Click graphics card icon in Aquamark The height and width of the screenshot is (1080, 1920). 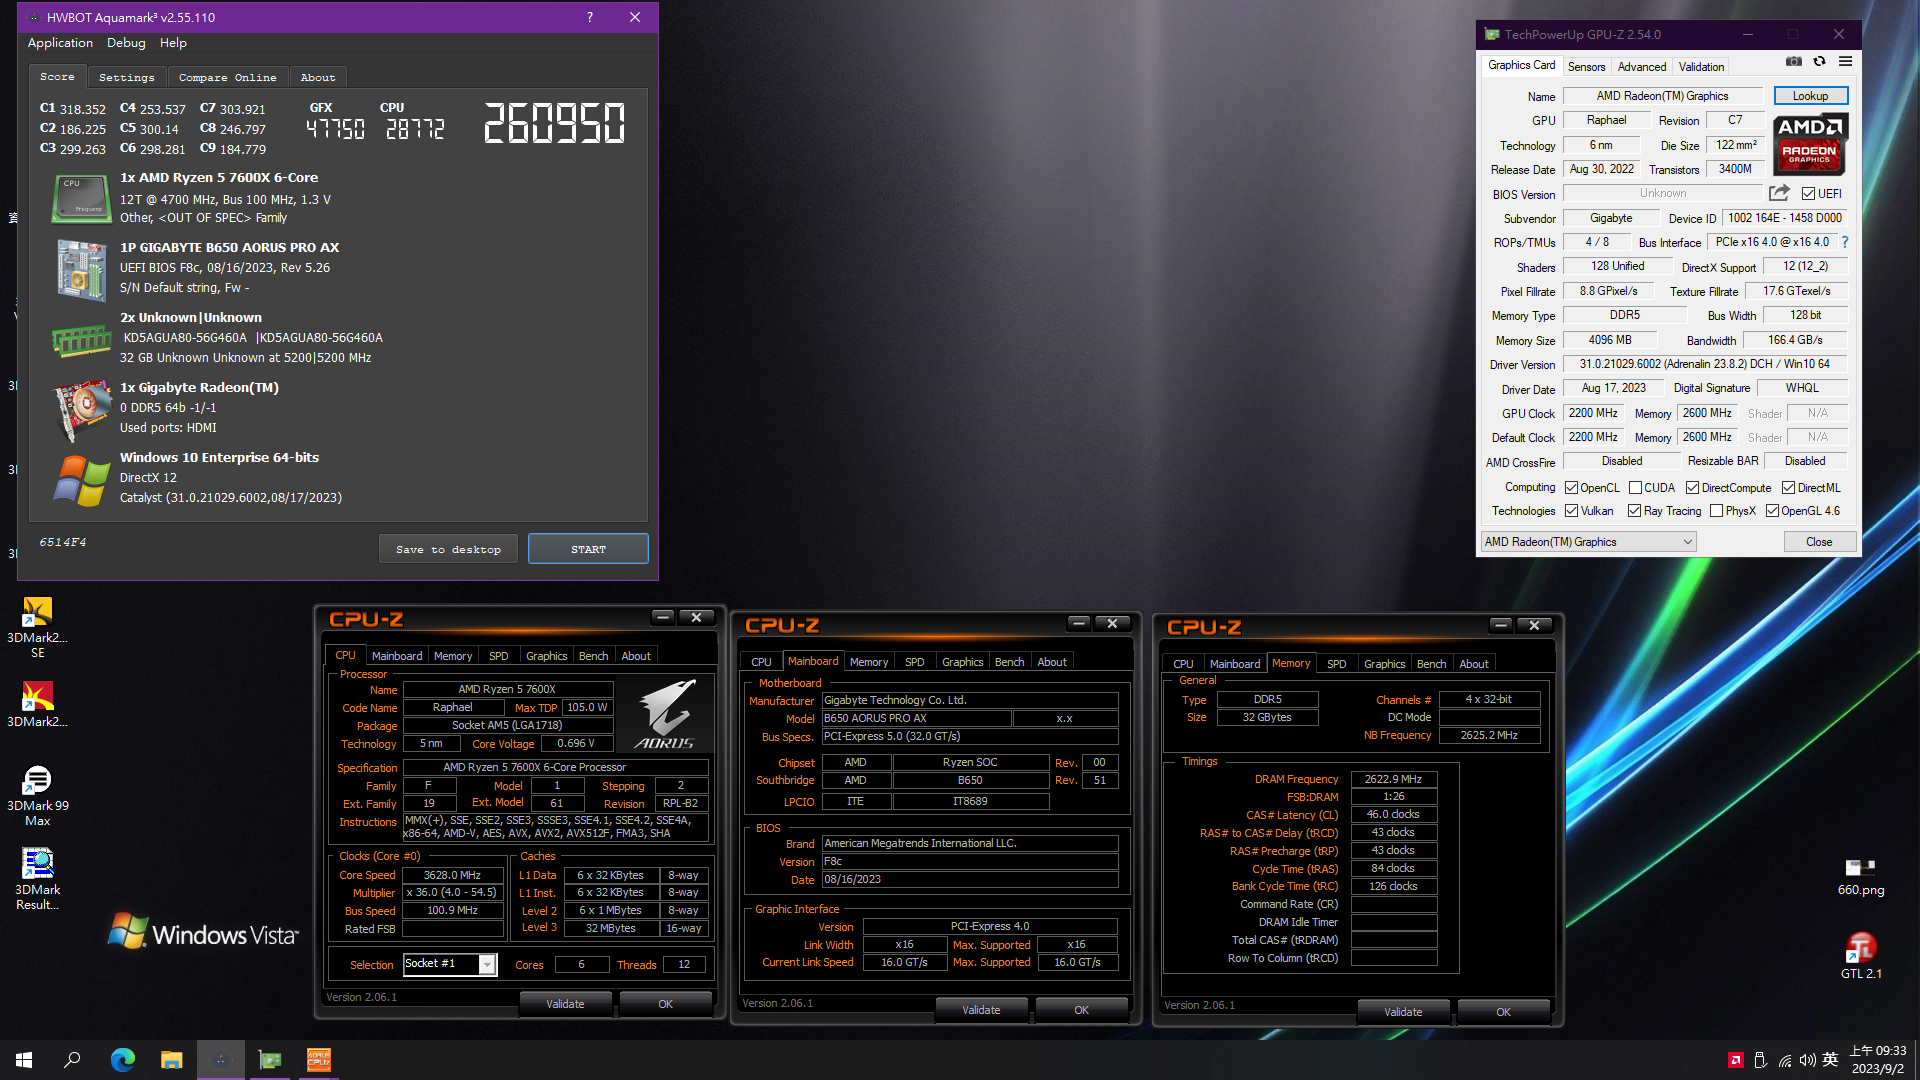click(81, 410)
